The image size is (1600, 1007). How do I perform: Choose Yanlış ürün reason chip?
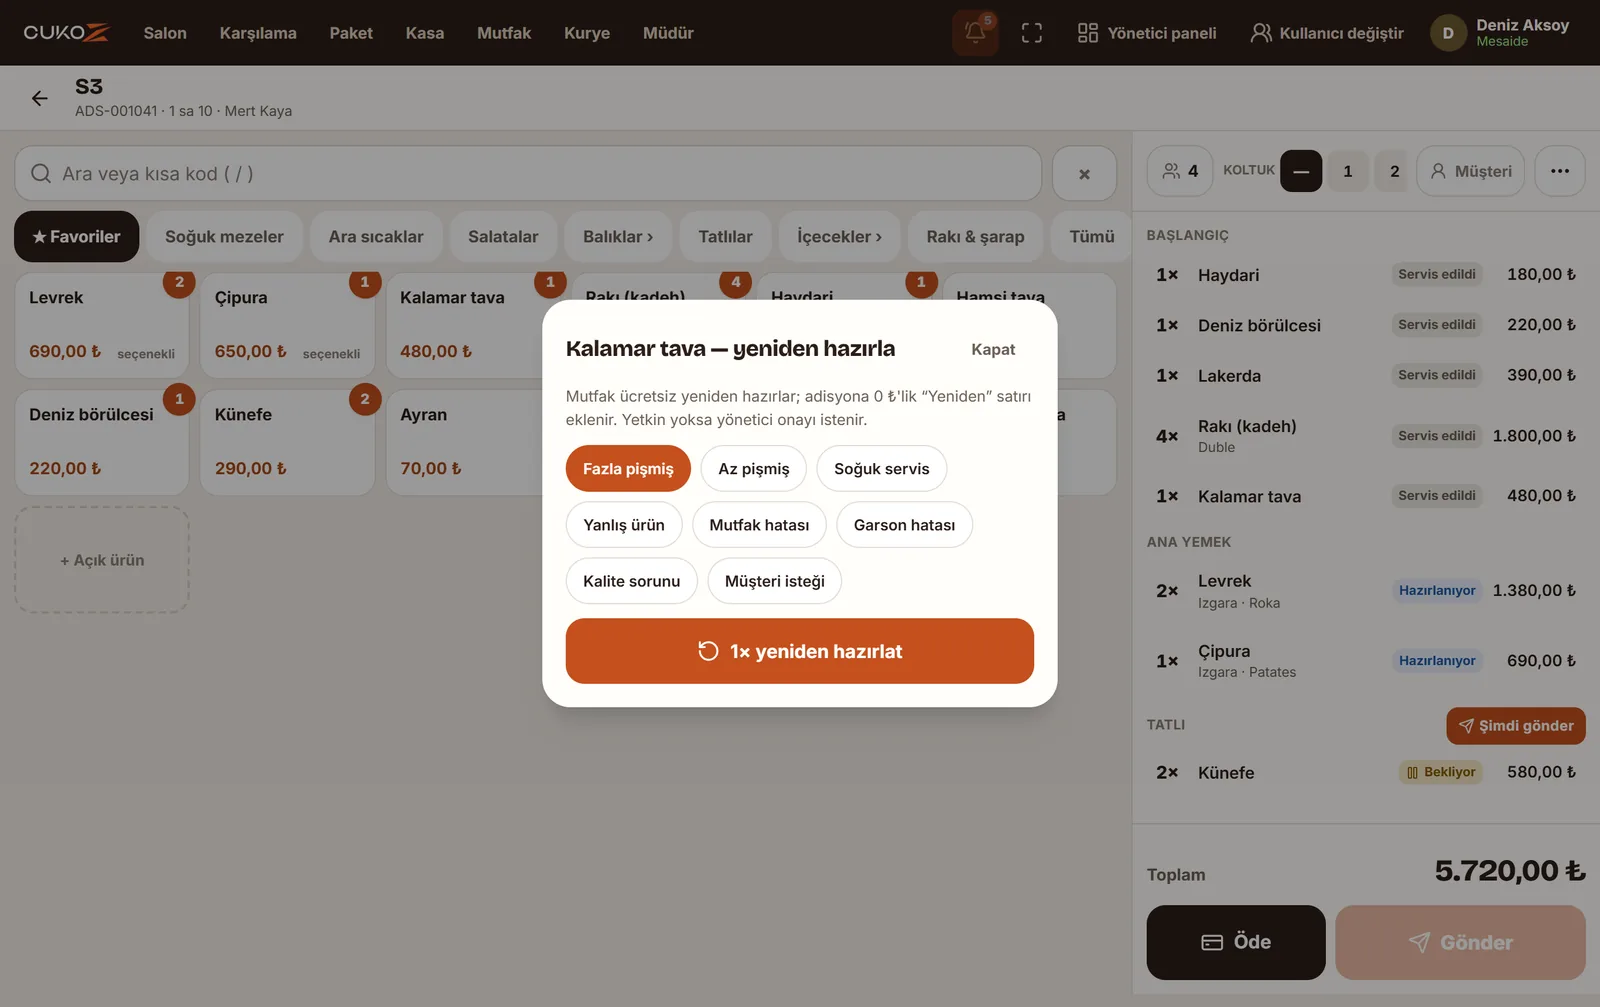click(624, 525)
